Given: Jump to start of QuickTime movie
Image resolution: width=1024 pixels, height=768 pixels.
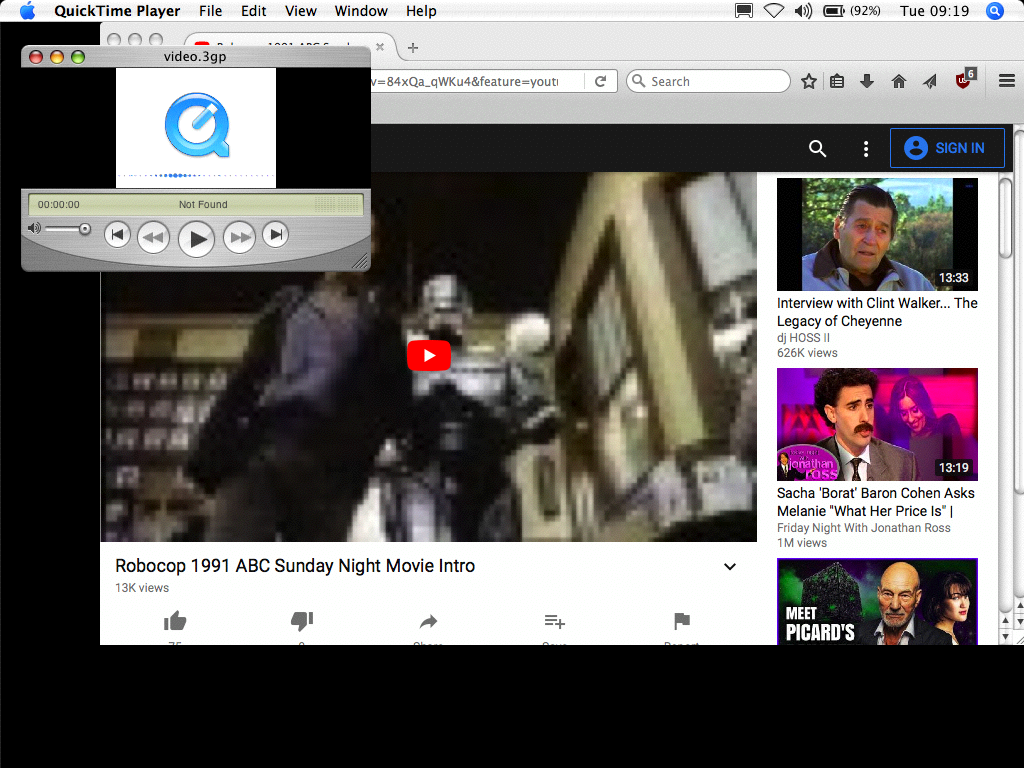Looking at the screenshot, I should [118, 235].
